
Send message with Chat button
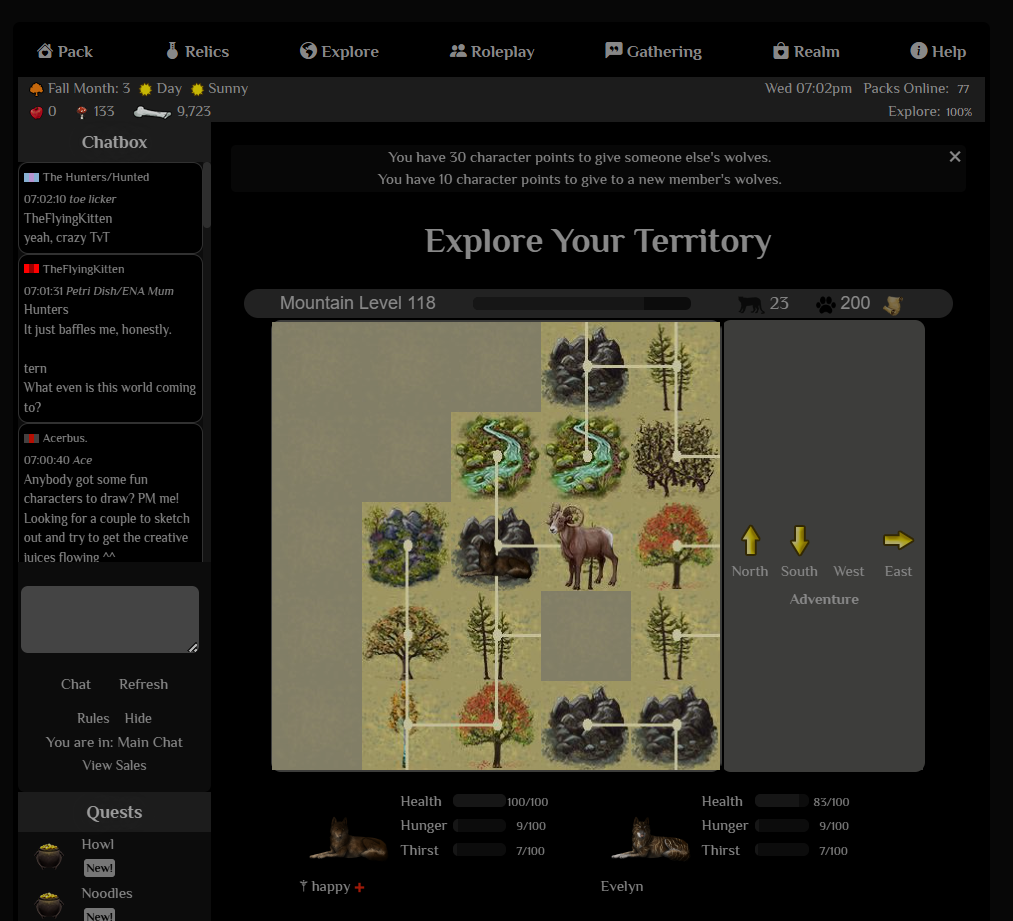pyautogui.click(x=76, y=685)
